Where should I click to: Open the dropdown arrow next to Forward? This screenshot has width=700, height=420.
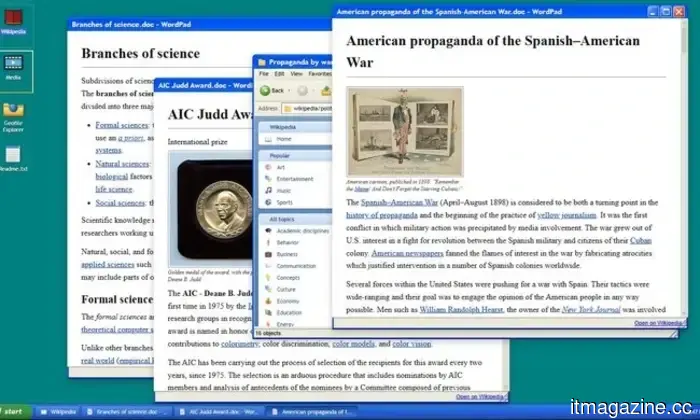[313, 91]
